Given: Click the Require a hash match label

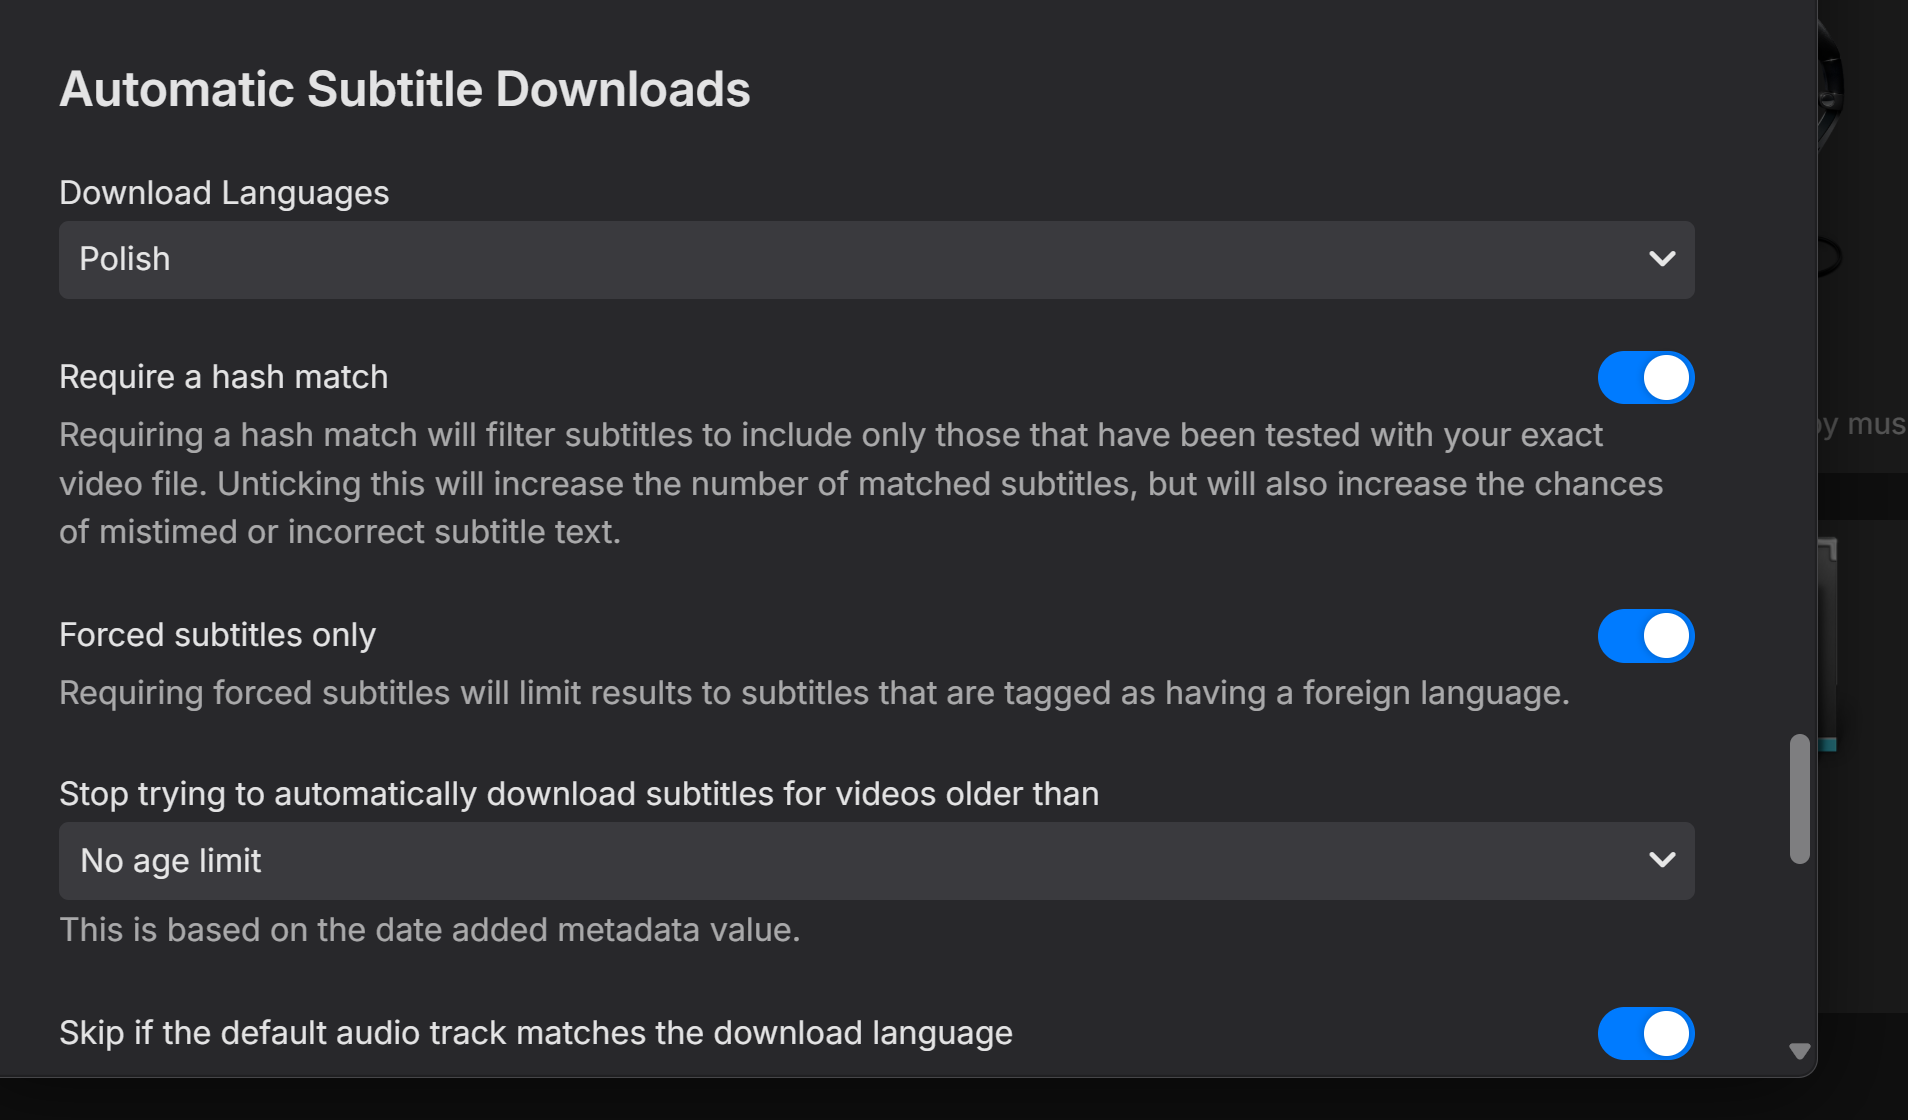Looking at the screenshot, I should point(223,378).
